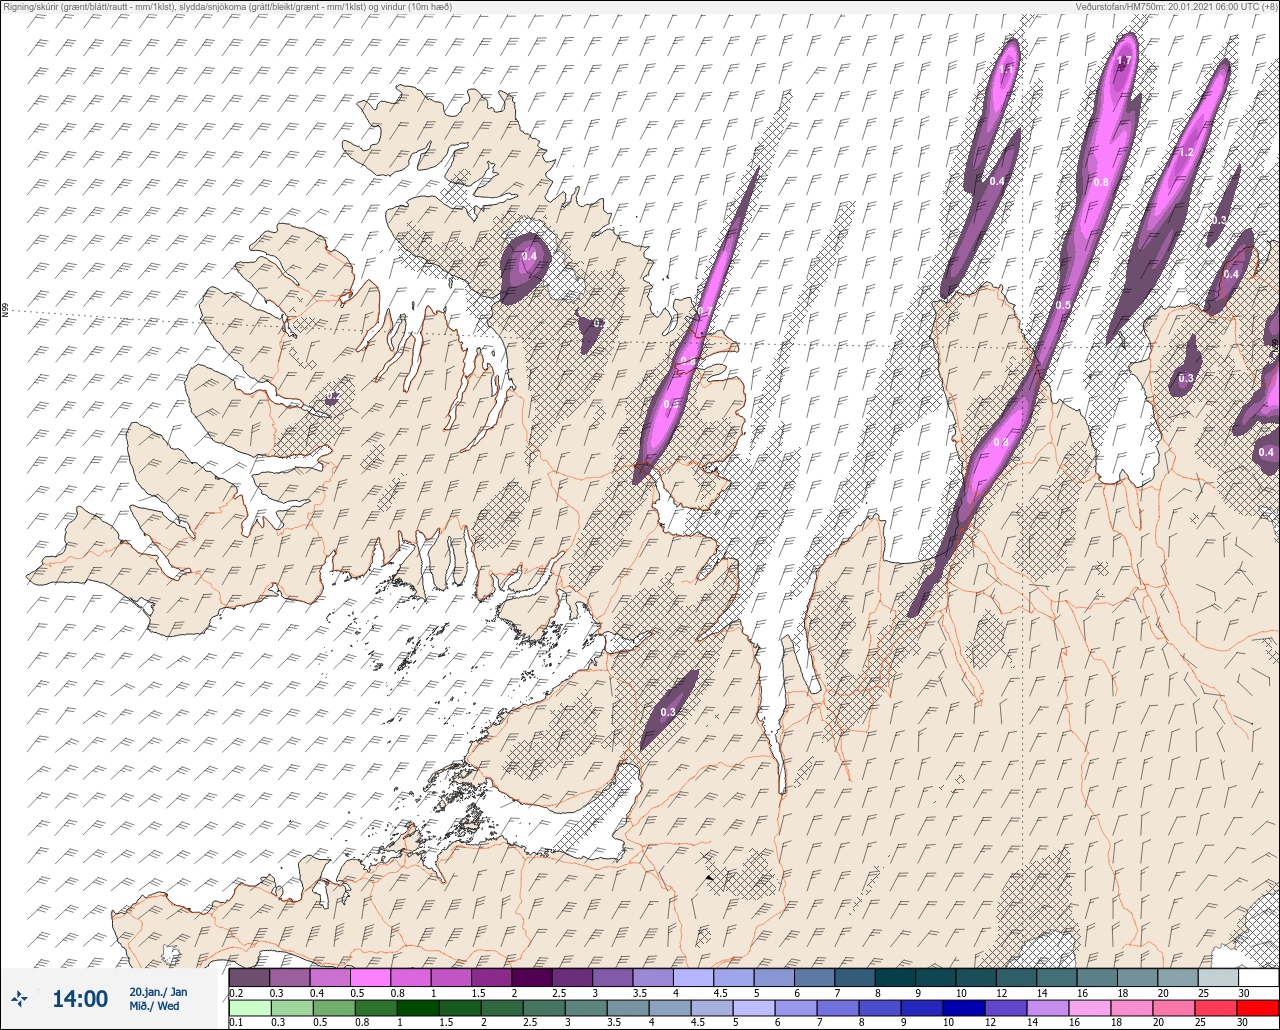Click the 14:00 forecast time display
1280x1030 pixels.
80,999
